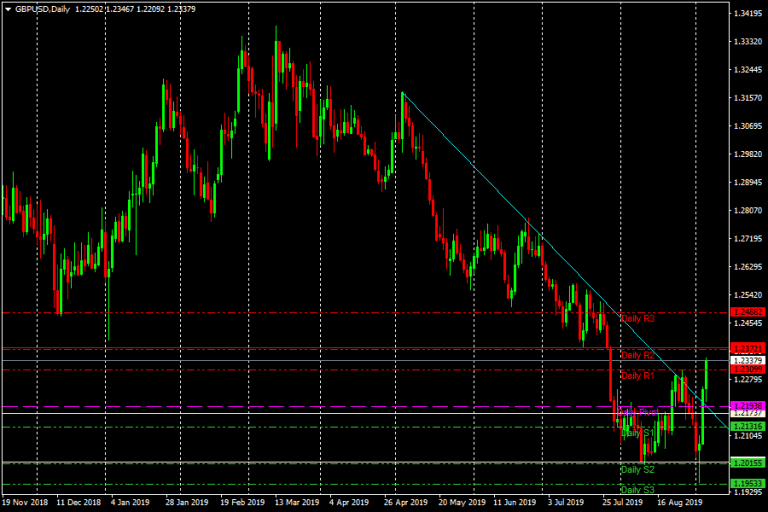Click the Daily R2 line label
768x512 pixels.
click(x=637, y=355)
